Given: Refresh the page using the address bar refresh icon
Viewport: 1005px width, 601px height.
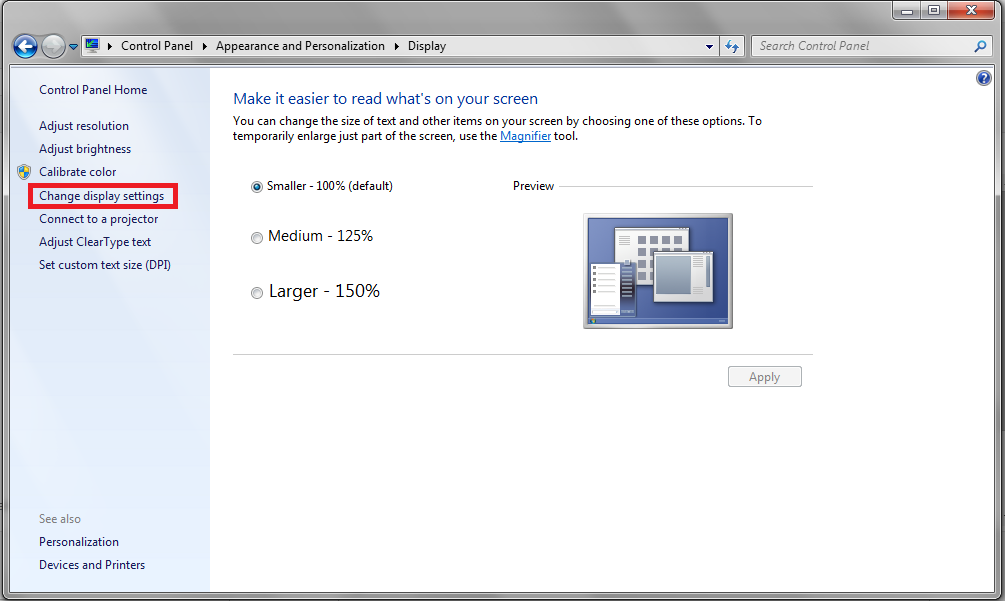Looking at the screenshot, I should click(732, 46).
